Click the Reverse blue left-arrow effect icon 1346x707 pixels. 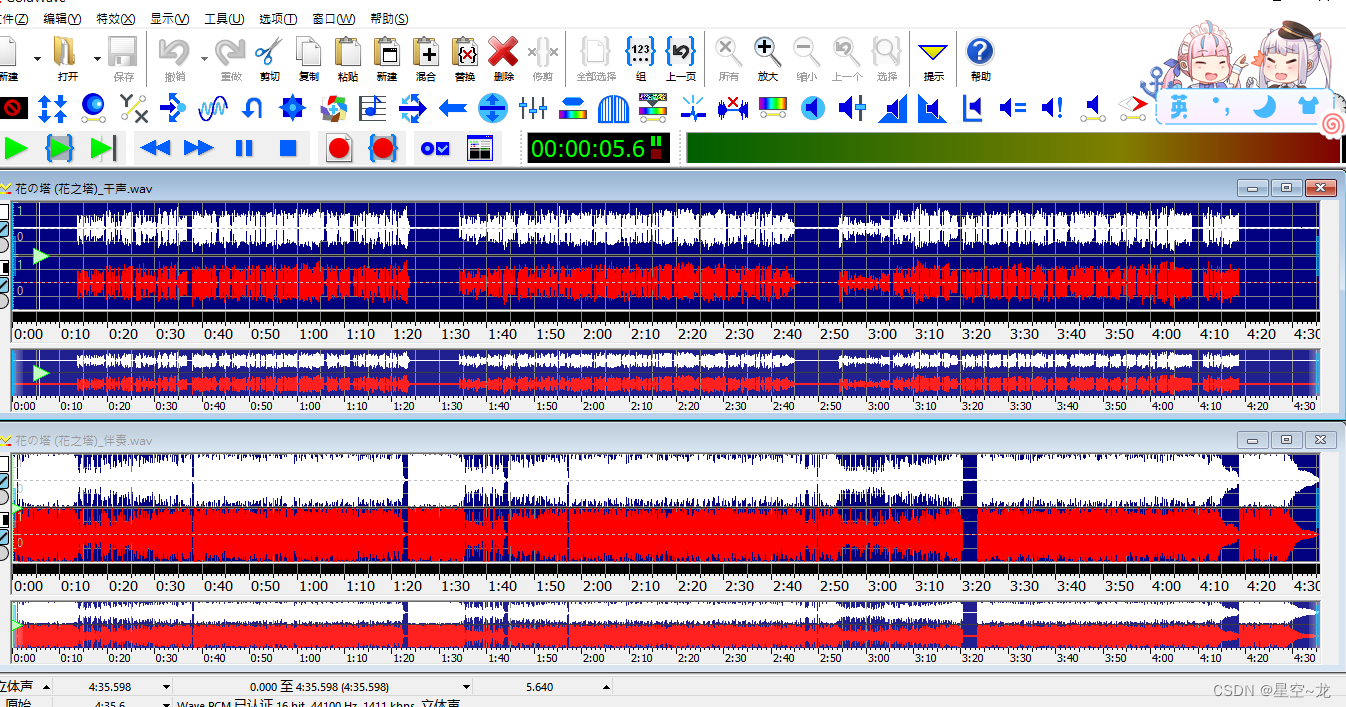[453, 108]
